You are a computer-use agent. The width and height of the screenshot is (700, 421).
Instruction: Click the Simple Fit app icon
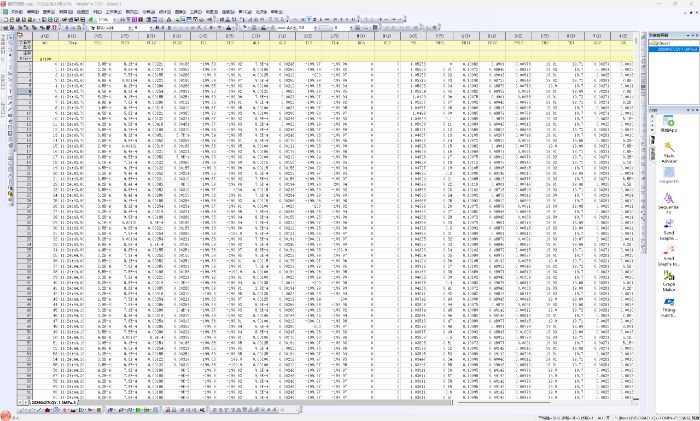tap(669, 175)
